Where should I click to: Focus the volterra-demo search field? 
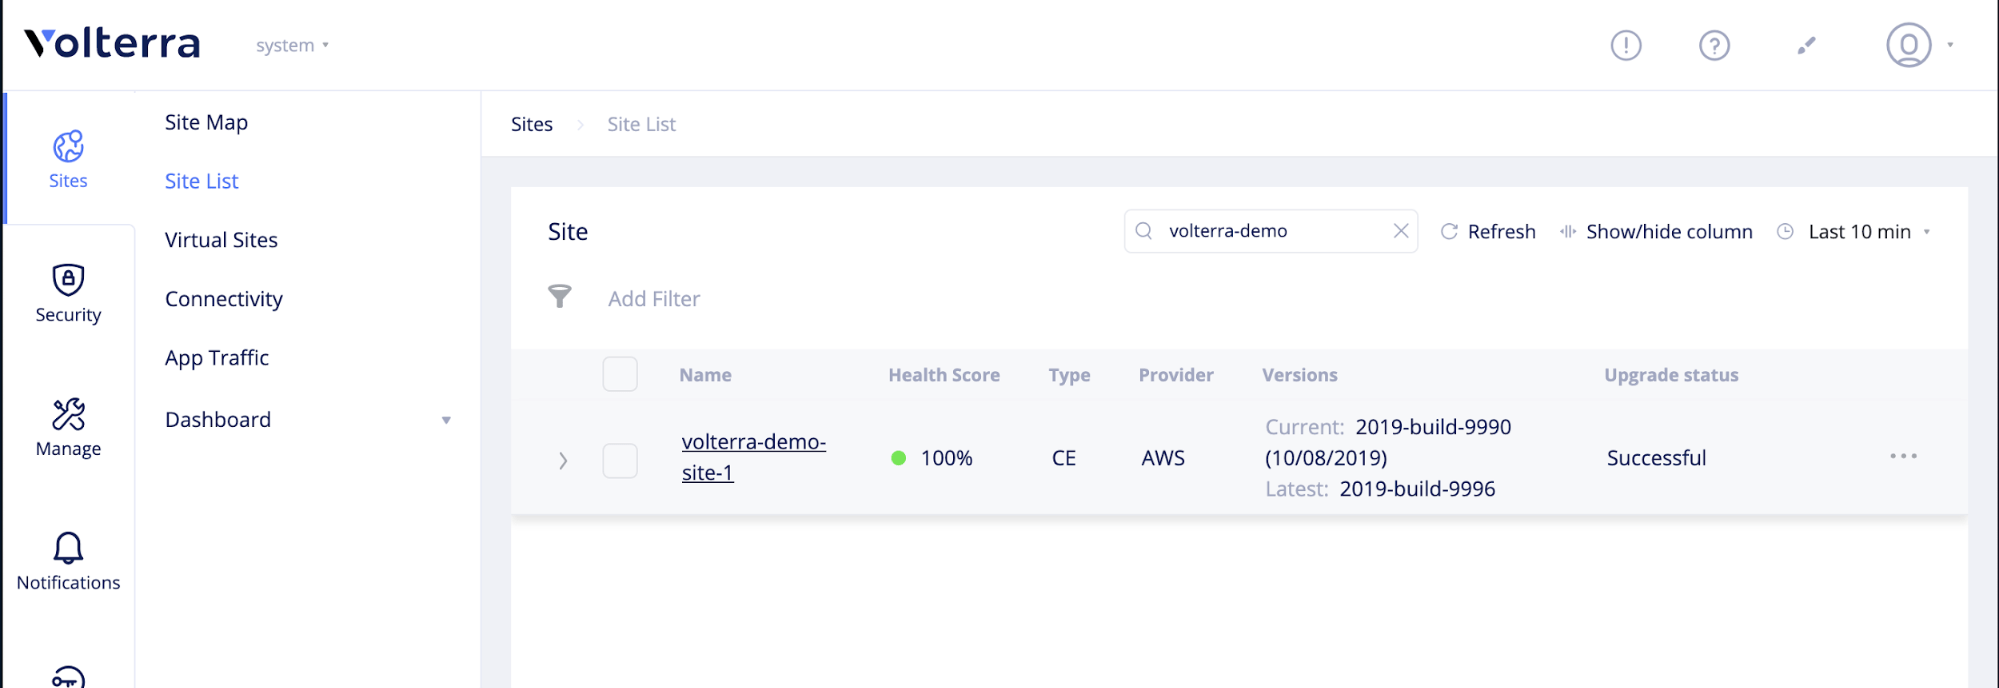pyautogui.click(x=1270, y=231)
